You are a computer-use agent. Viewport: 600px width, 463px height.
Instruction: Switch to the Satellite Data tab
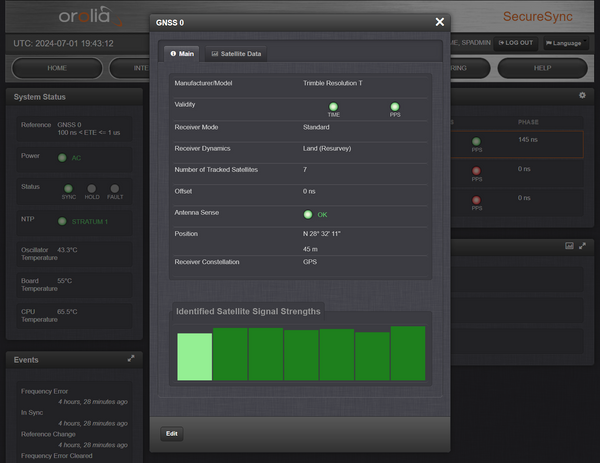[236, 54]
